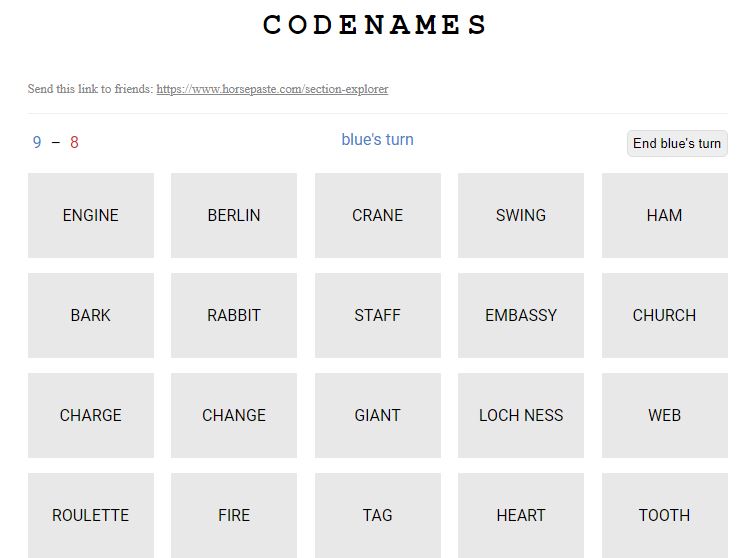Reveal the HAM card
Image resolution: width=749 pixels, height=558 pixels.
point(664,215)
